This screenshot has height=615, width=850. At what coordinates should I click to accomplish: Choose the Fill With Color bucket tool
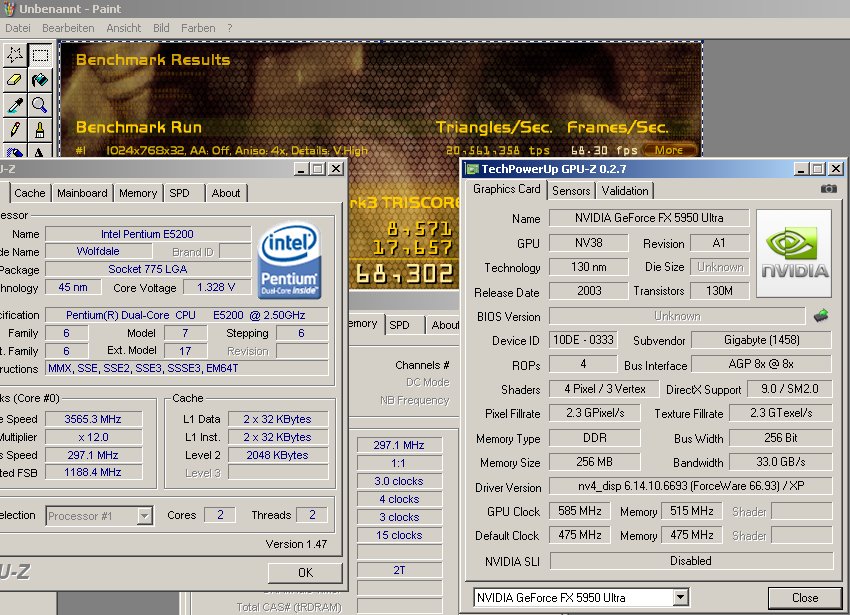tap(40, 80)
